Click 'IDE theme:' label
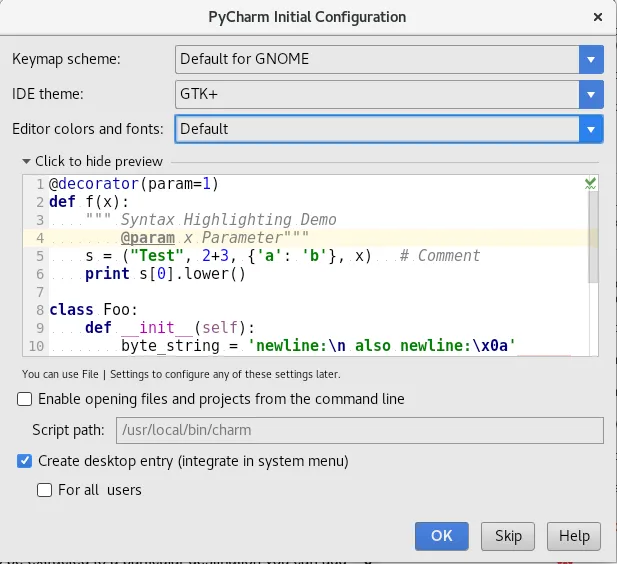This screenshot has height=564, width=617. pos(48,94)
